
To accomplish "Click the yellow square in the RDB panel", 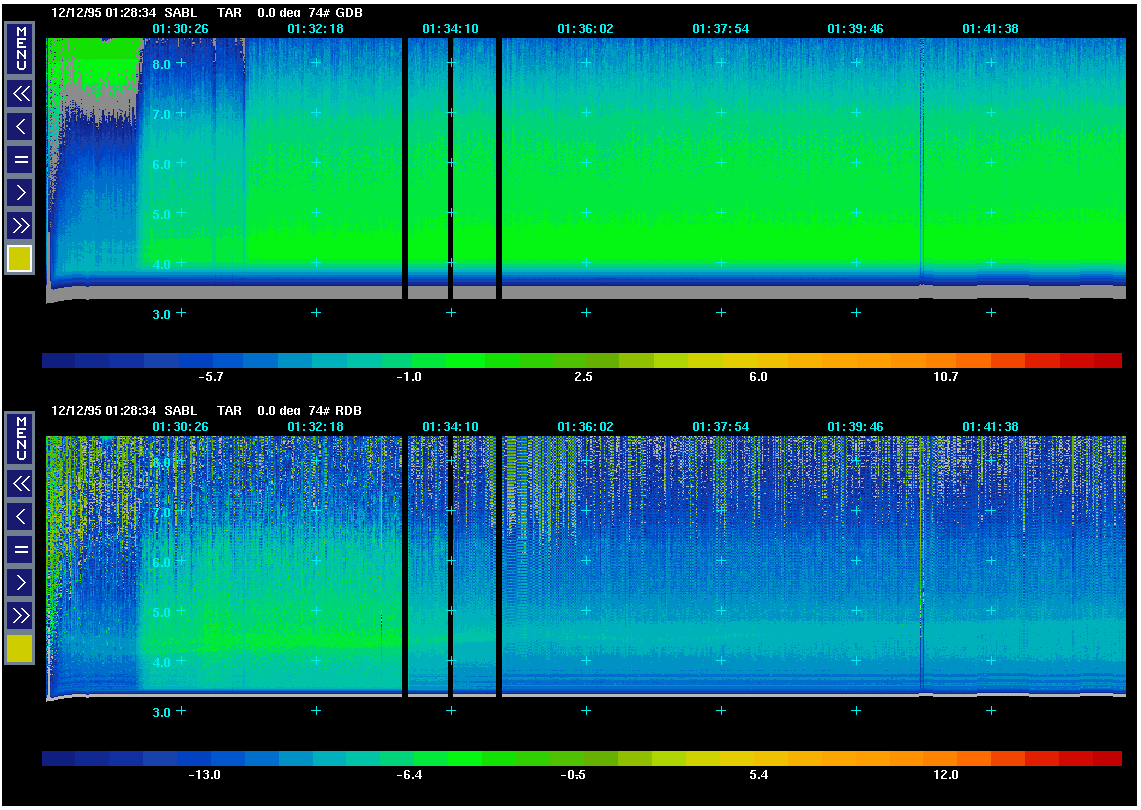I will 20,649.
